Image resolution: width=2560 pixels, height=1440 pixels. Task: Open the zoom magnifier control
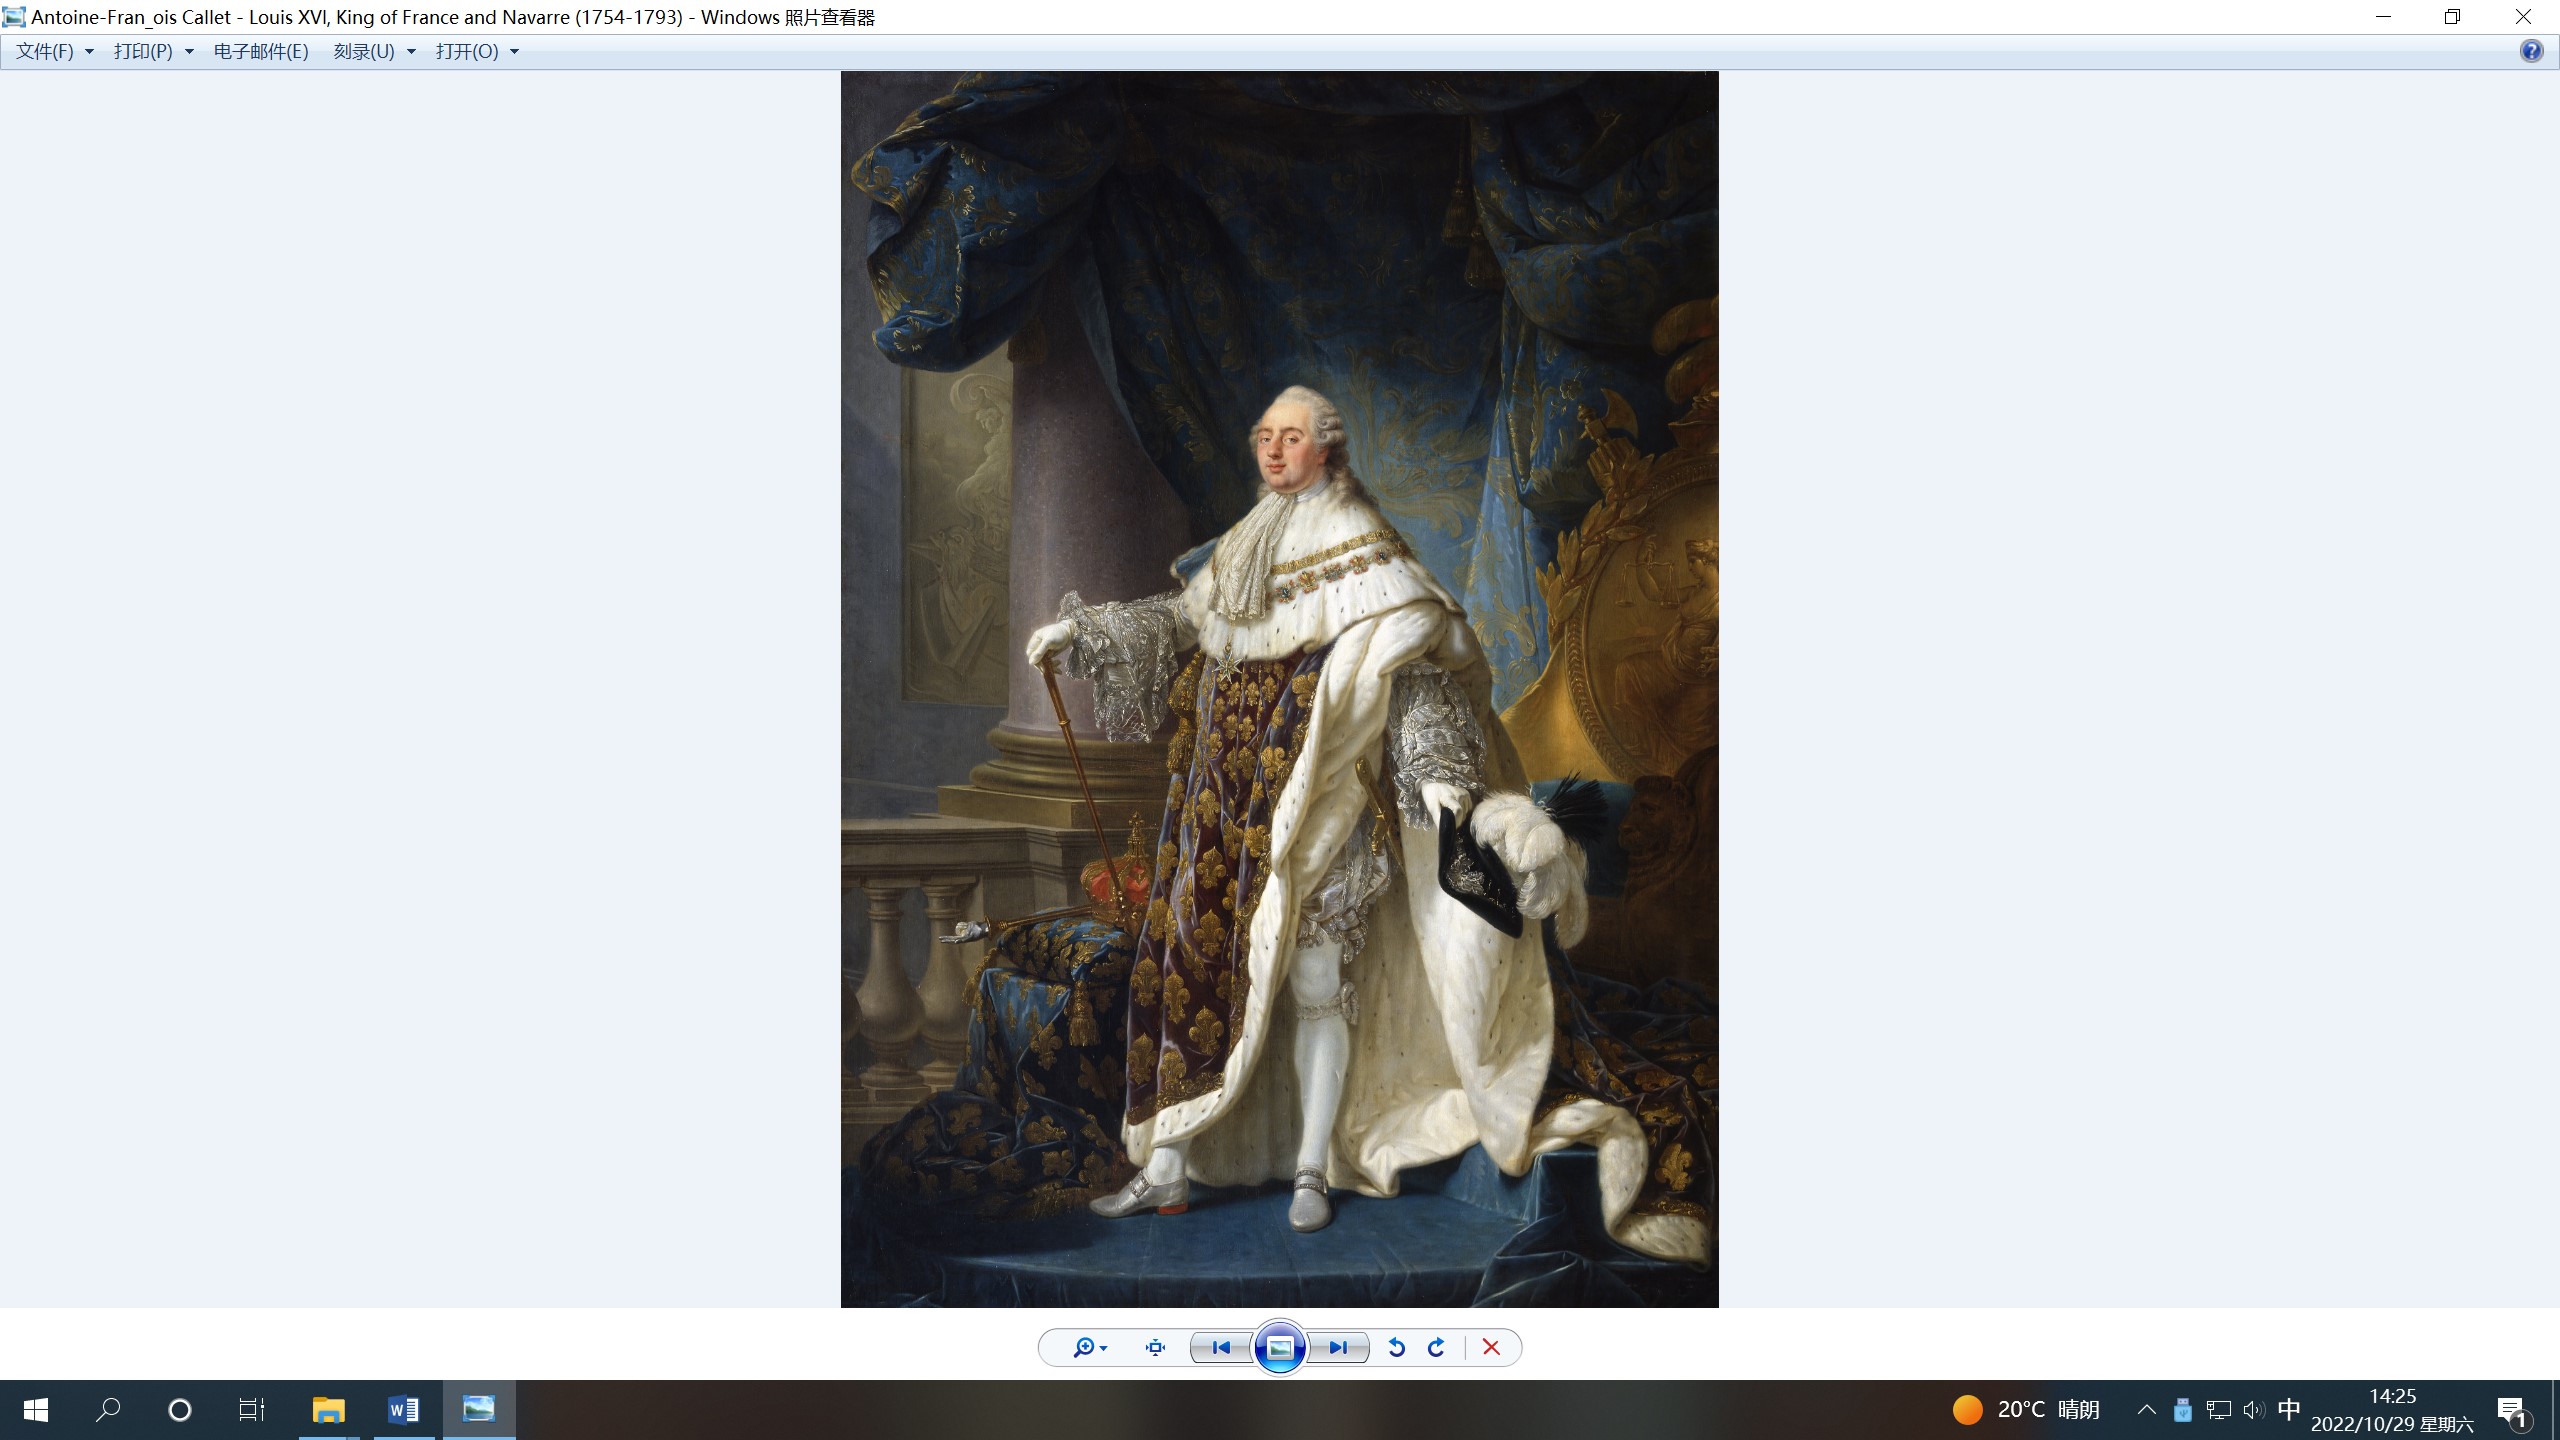pos(1083,1348)
